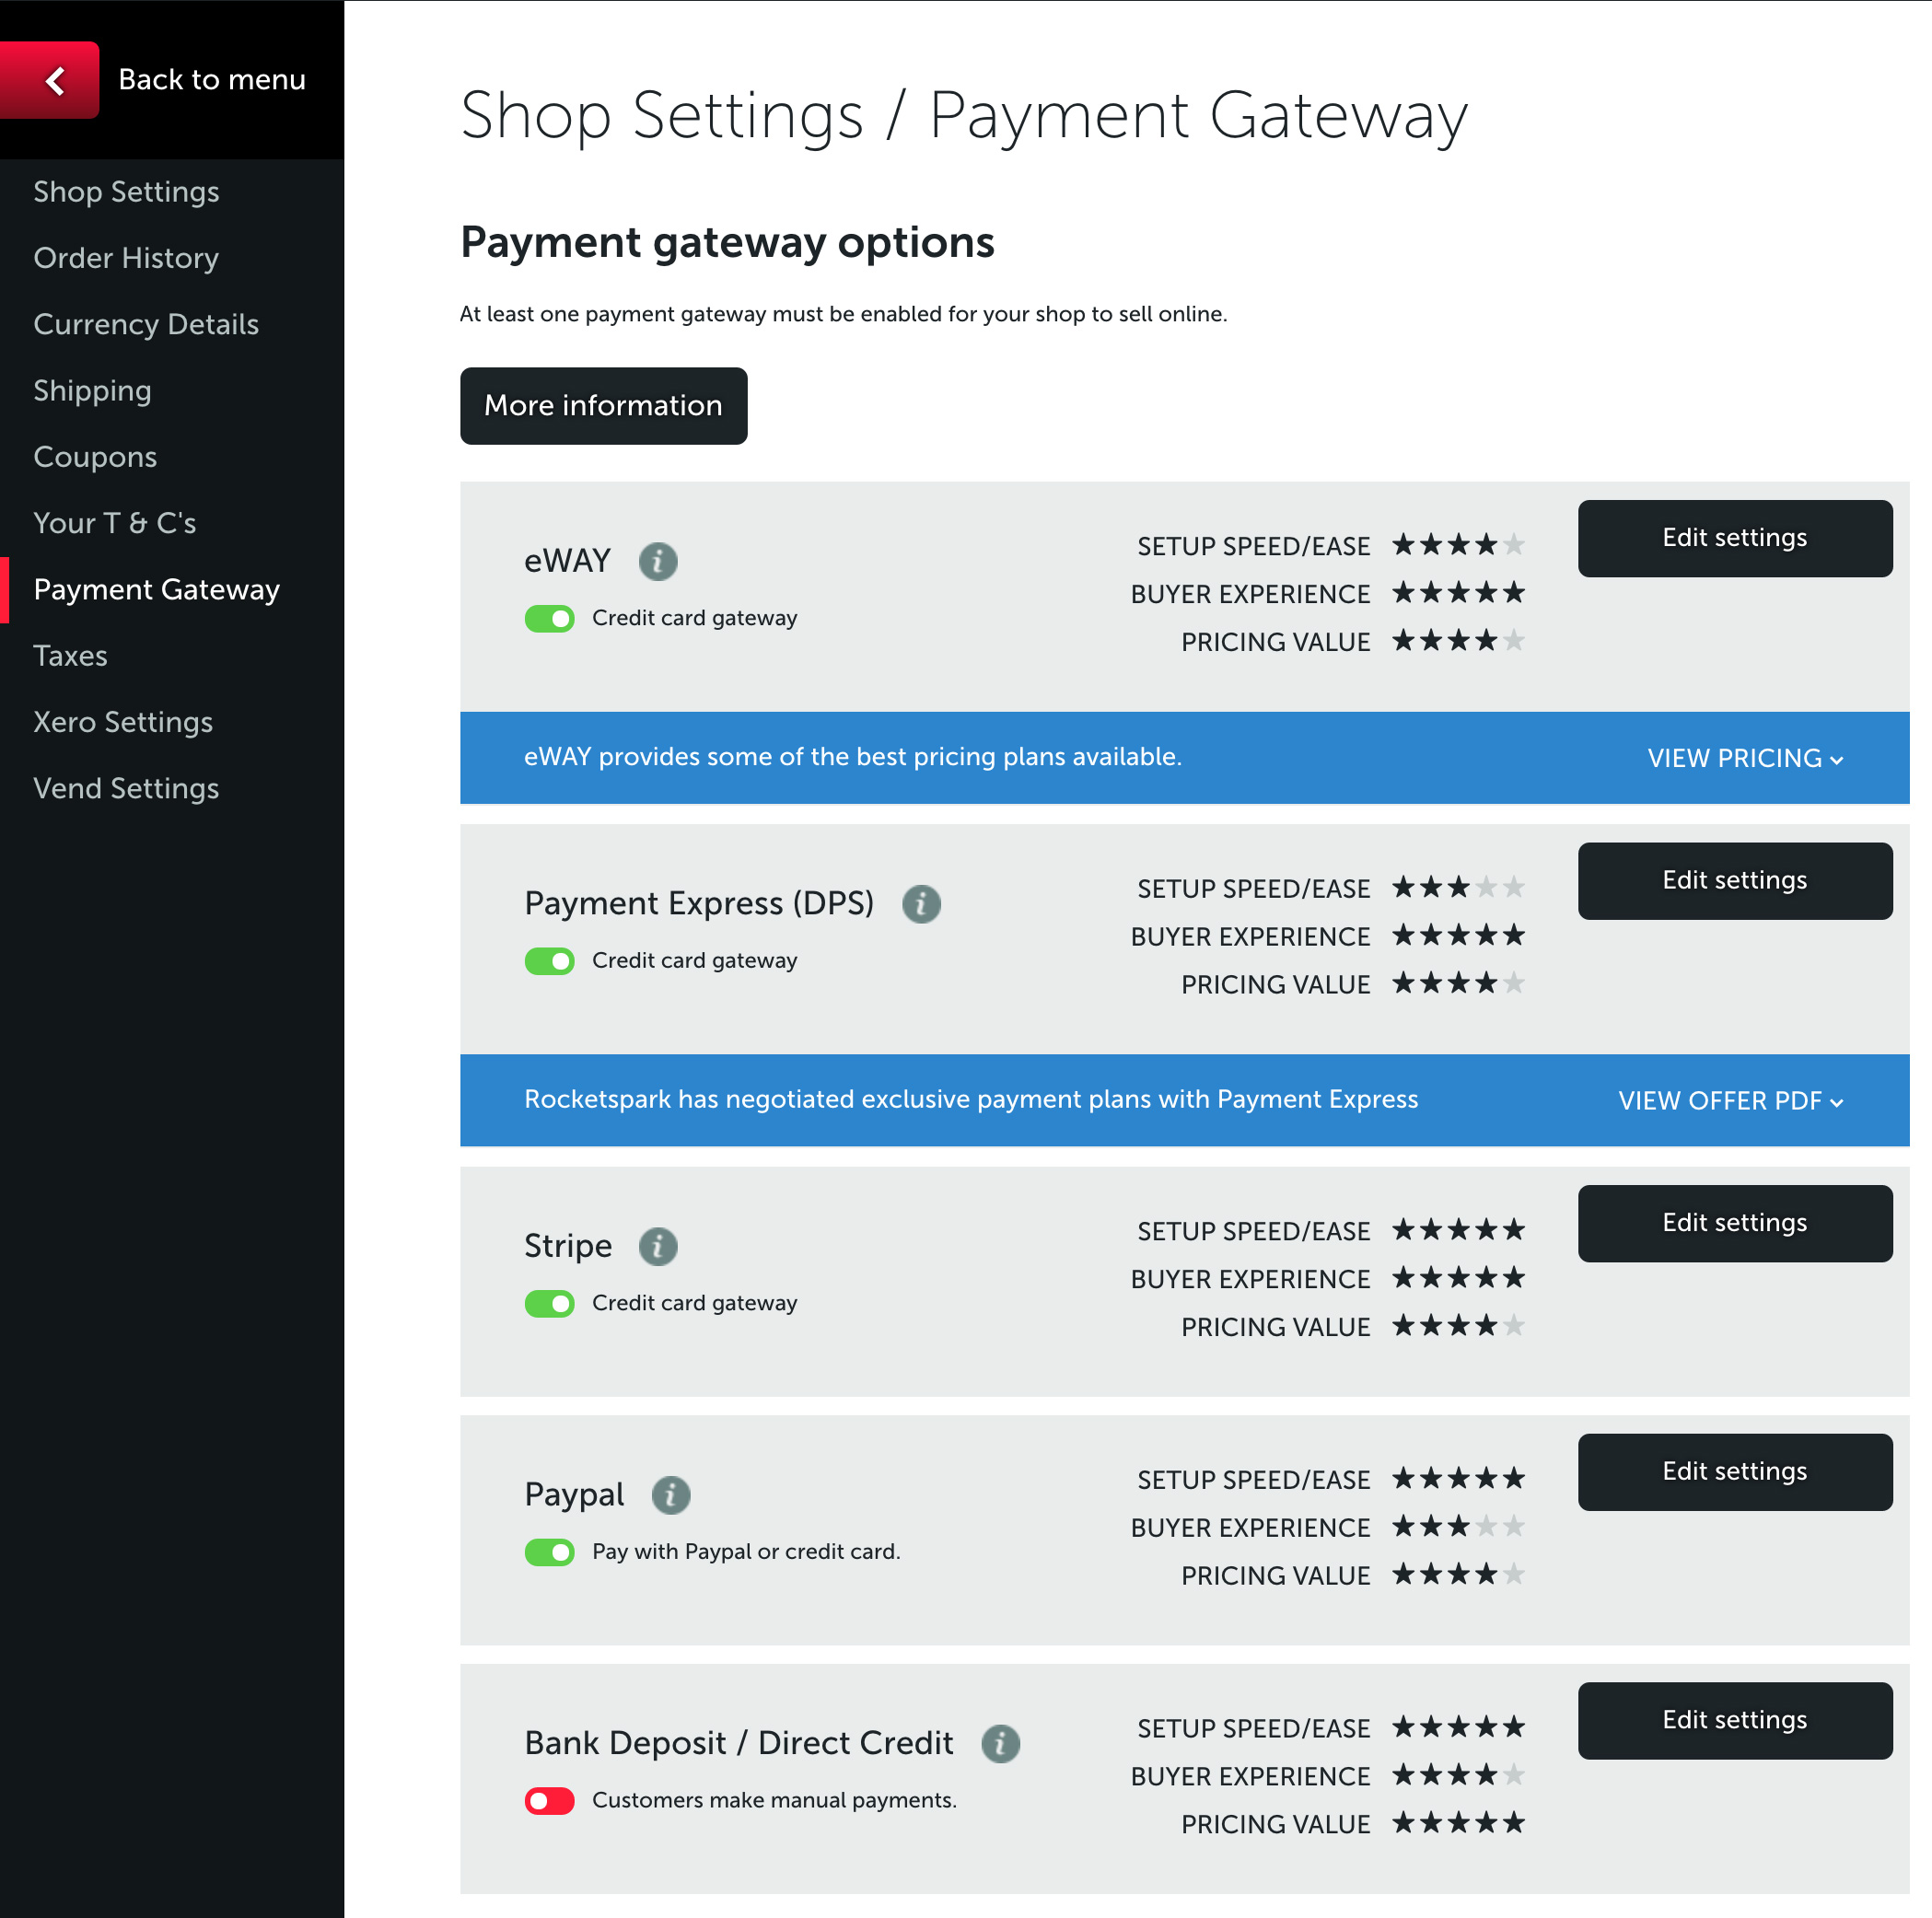The image size is (1932, 1918).
Task: Click eWAY Buyer Experience star rating
Action: point(1459,593)
